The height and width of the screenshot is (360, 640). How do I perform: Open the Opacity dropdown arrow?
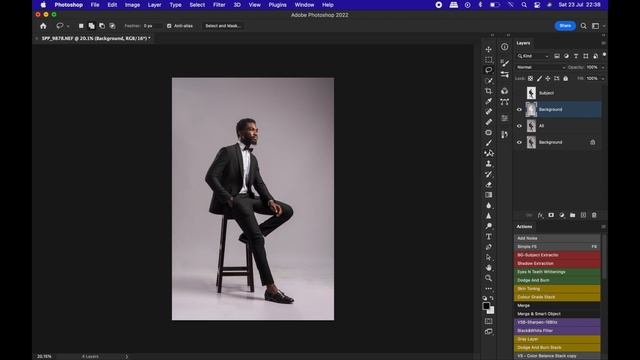(603, 67)
